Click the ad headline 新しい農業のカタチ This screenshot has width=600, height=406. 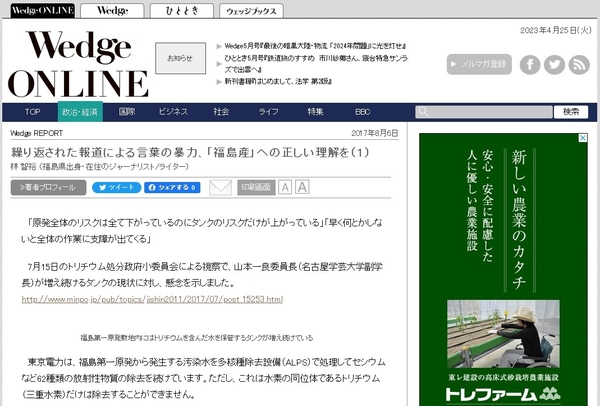pyautogui.click(x=520, y=220)
